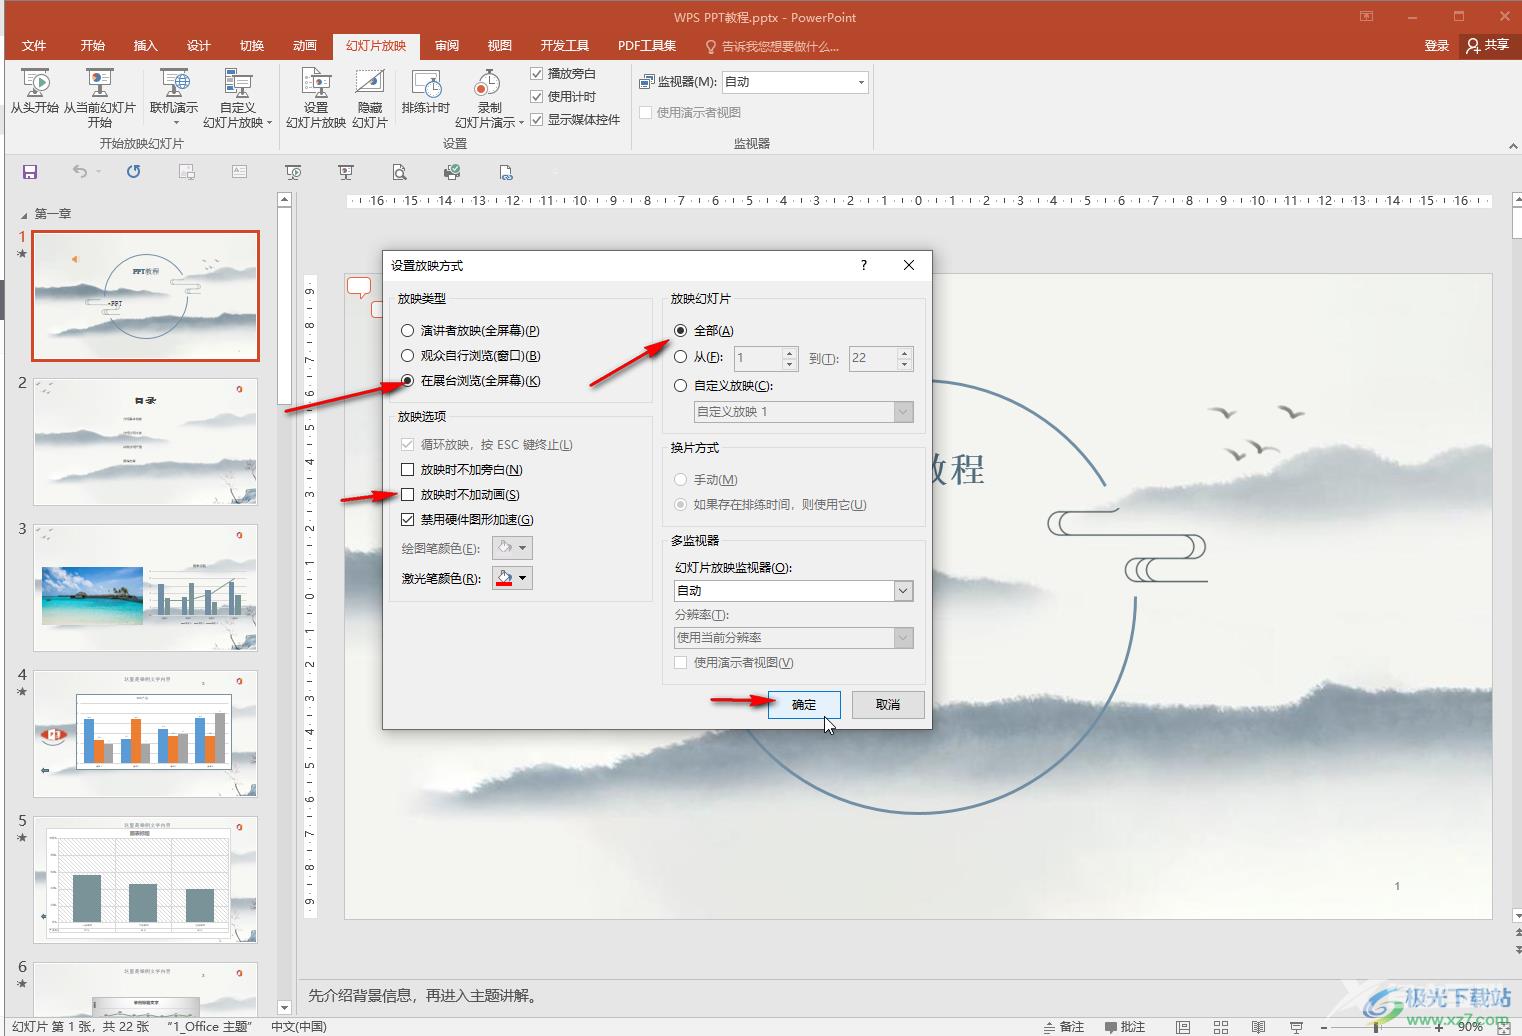Click the 90% zoom level text
Viewport: 1522px width, 1036px height.
point(1470,1027)
